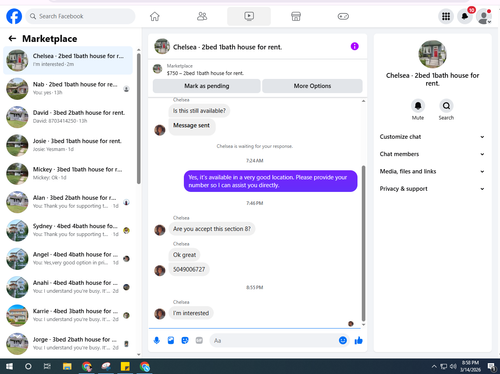Viewport: 500px width, 374px height.
Task: Open Jorge 3bed 2bath house conversation
Action: coord(68,344)
